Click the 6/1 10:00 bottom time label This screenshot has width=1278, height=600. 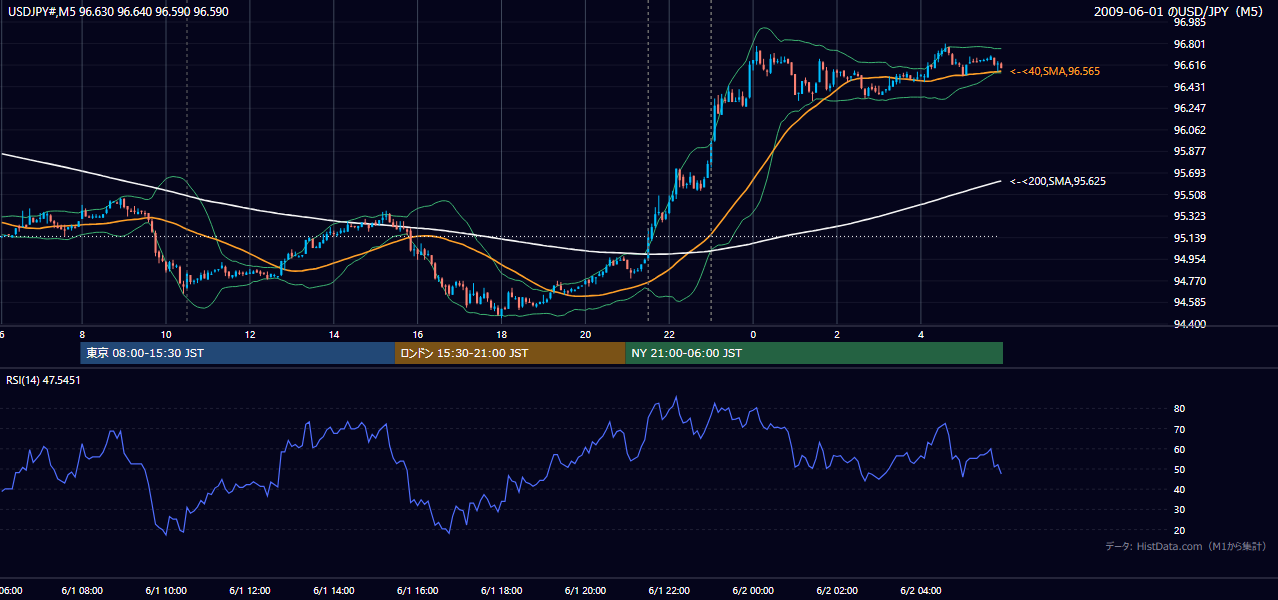click(166, 591)
